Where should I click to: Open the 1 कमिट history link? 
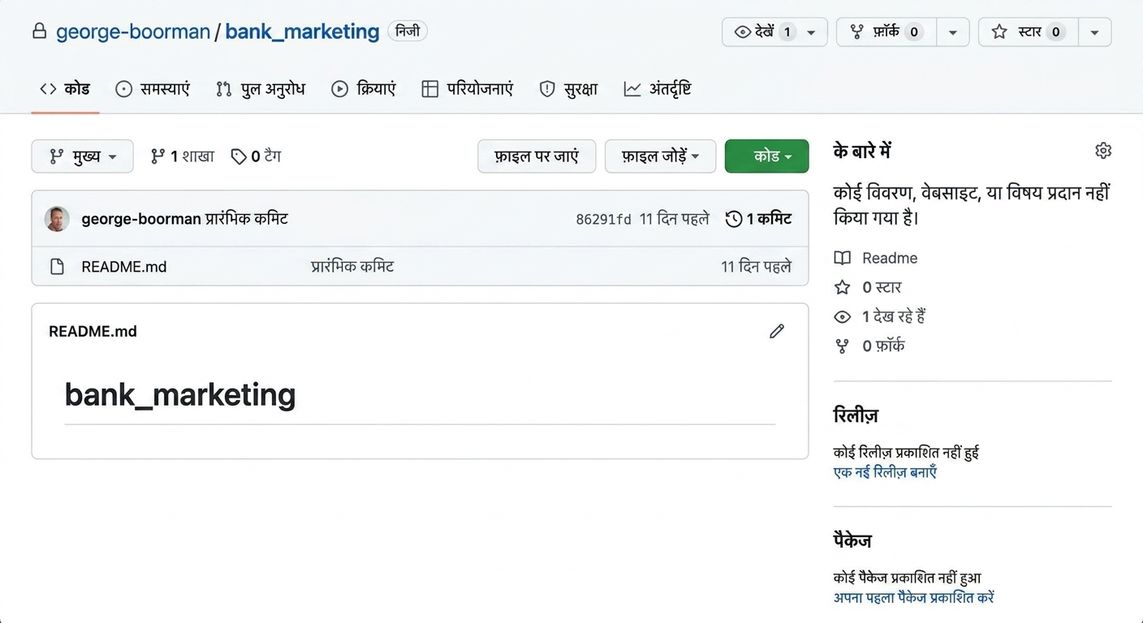[758, 219]
